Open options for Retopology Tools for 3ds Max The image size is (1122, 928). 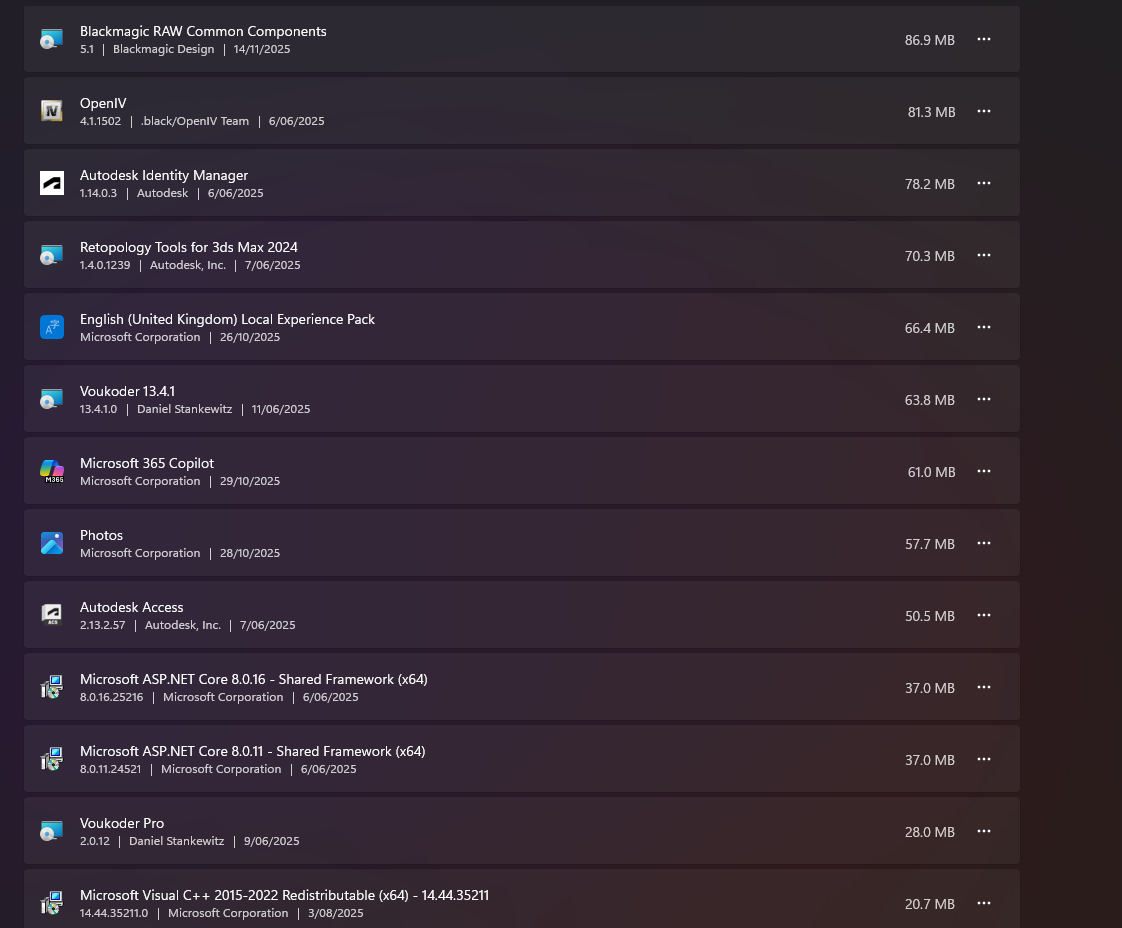(984, 255)
